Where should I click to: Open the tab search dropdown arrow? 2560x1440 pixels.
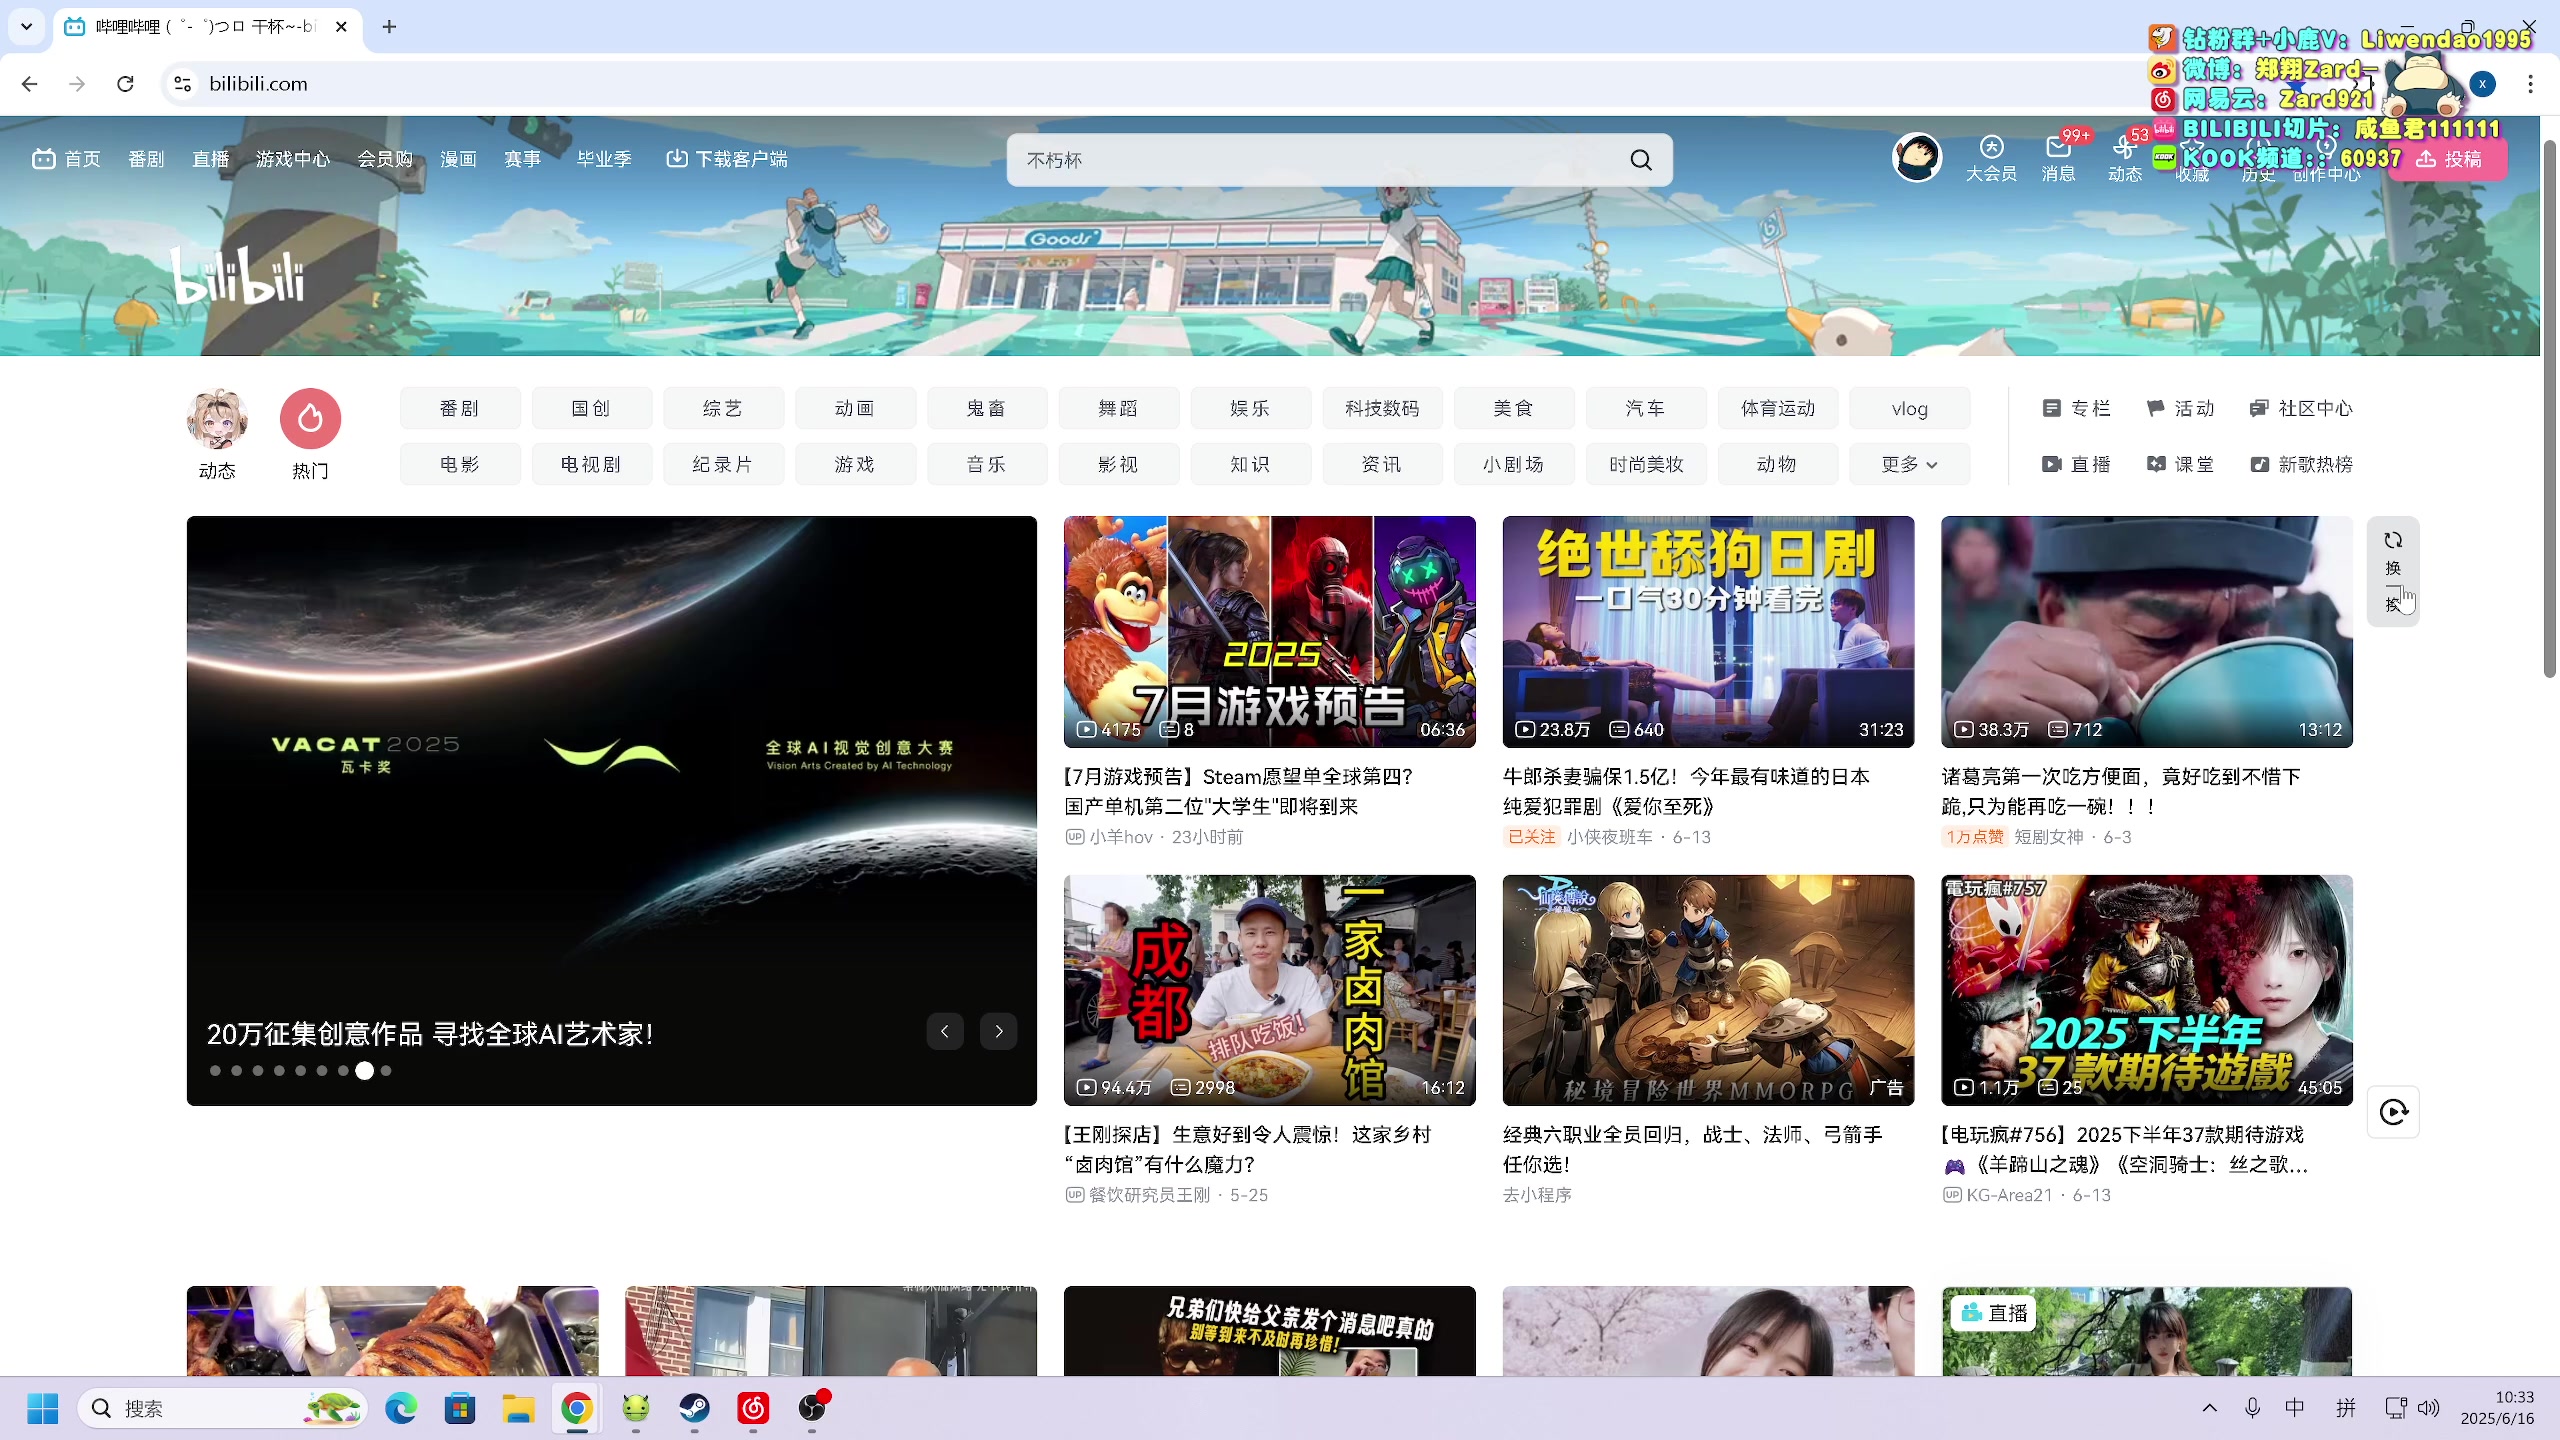point(27,27)
